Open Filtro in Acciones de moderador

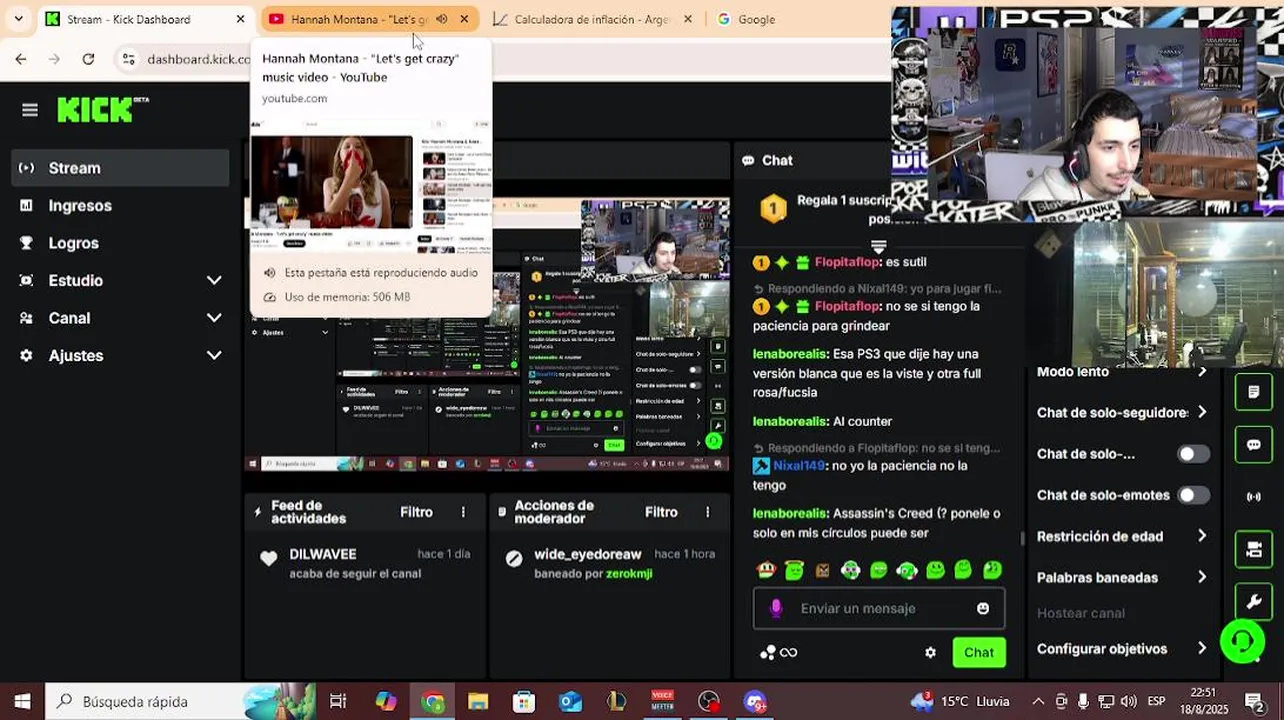click(661, 512)
